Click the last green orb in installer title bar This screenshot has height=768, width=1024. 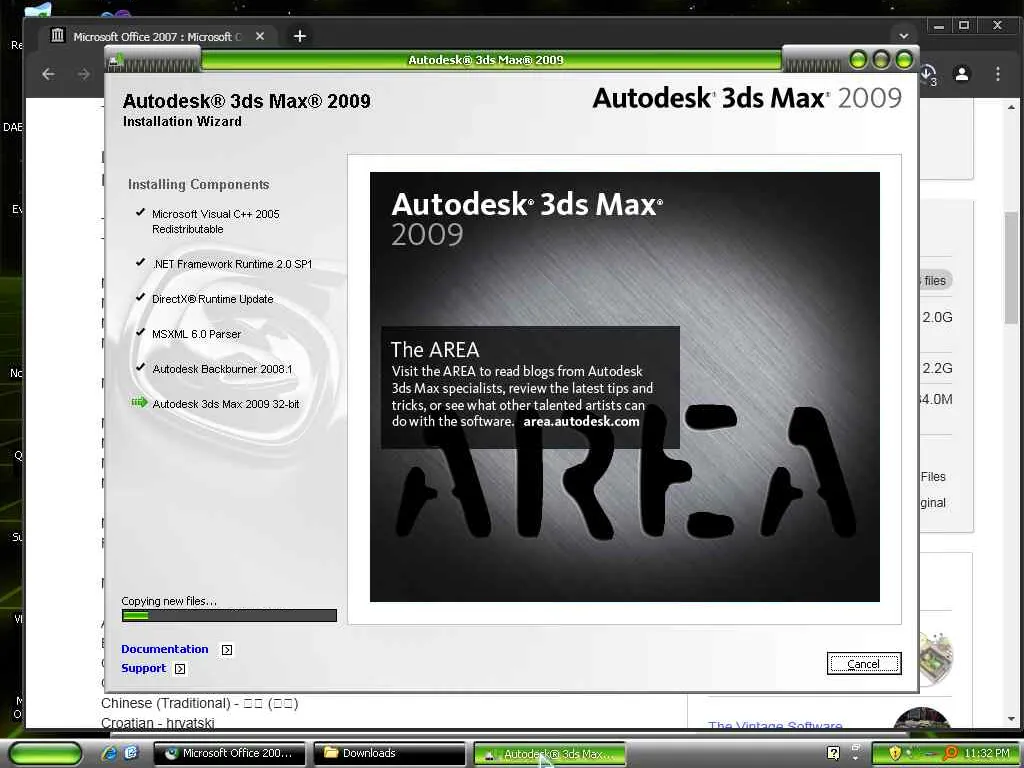click(x=904, y=60)
